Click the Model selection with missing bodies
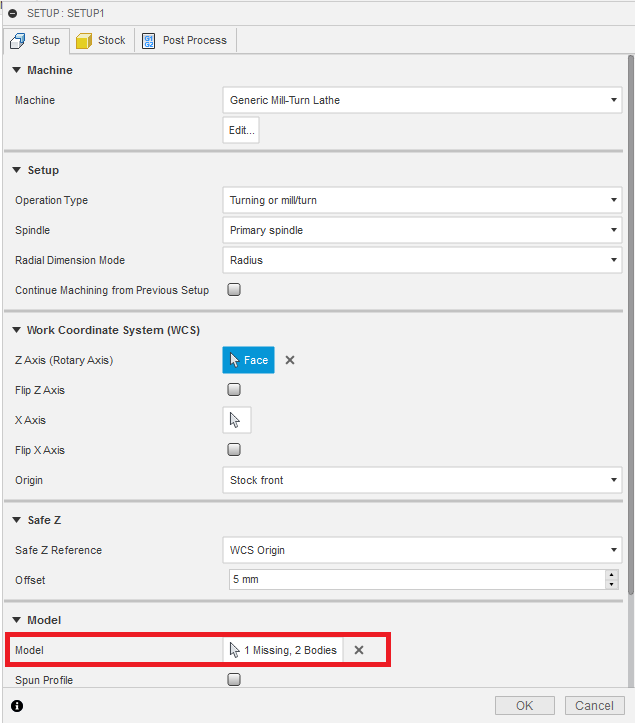The image size is (635, 723). tap(283, 650)
